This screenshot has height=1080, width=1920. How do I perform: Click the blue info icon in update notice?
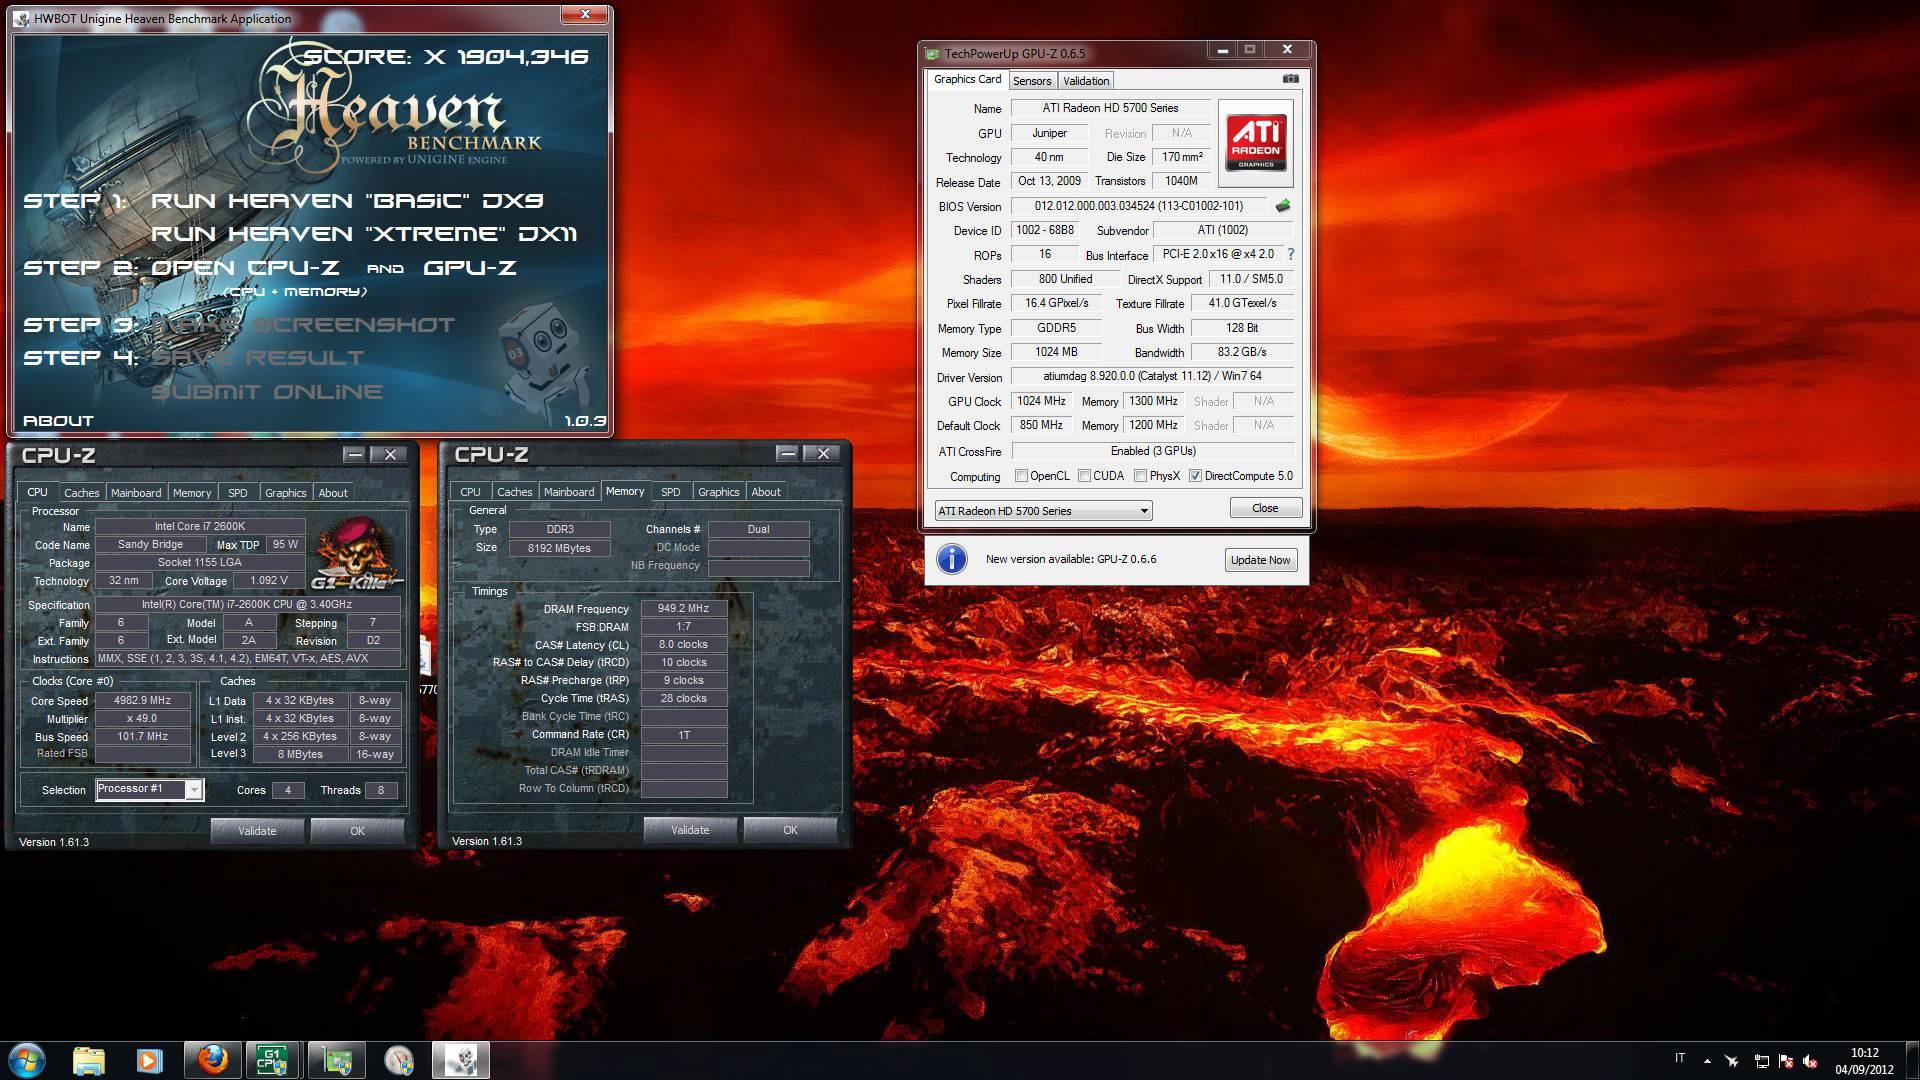pos(951,559)
